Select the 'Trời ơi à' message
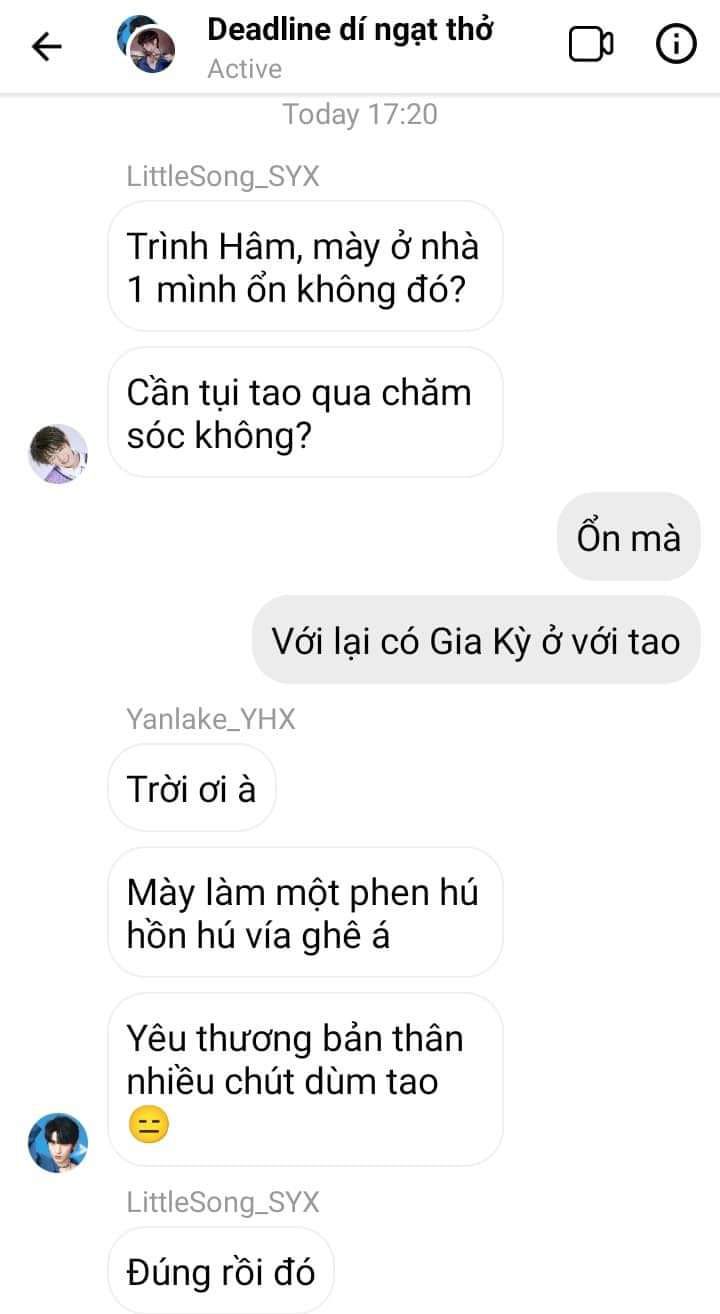The height and width of the screenshot is (1314, 720). [x=192, y=788]
